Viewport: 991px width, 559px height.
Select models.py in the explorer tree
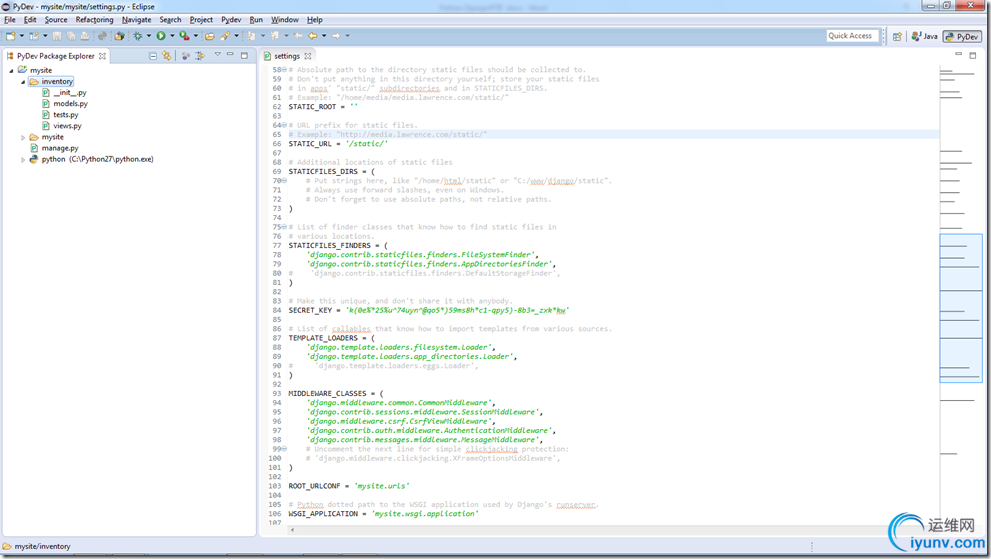pos(65,104)
